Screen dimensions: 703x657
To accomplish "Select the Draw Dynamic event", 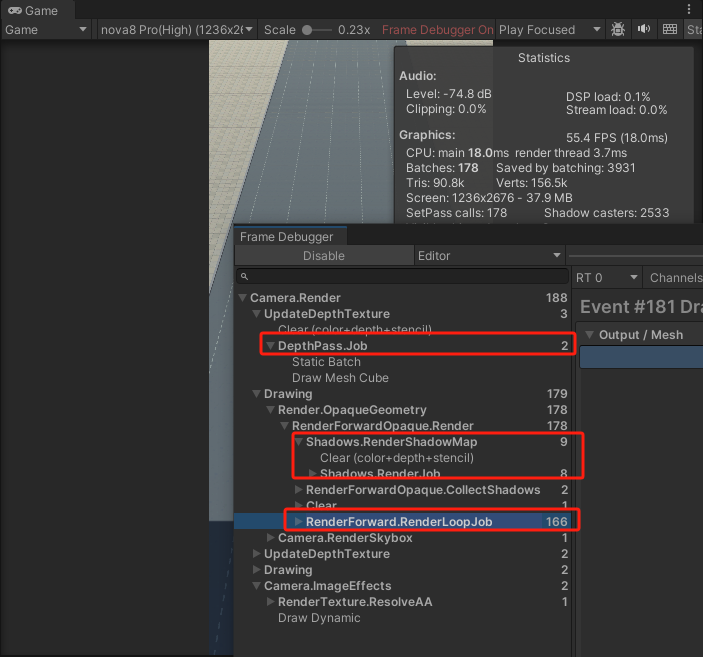I will click(x=402, y=618).
